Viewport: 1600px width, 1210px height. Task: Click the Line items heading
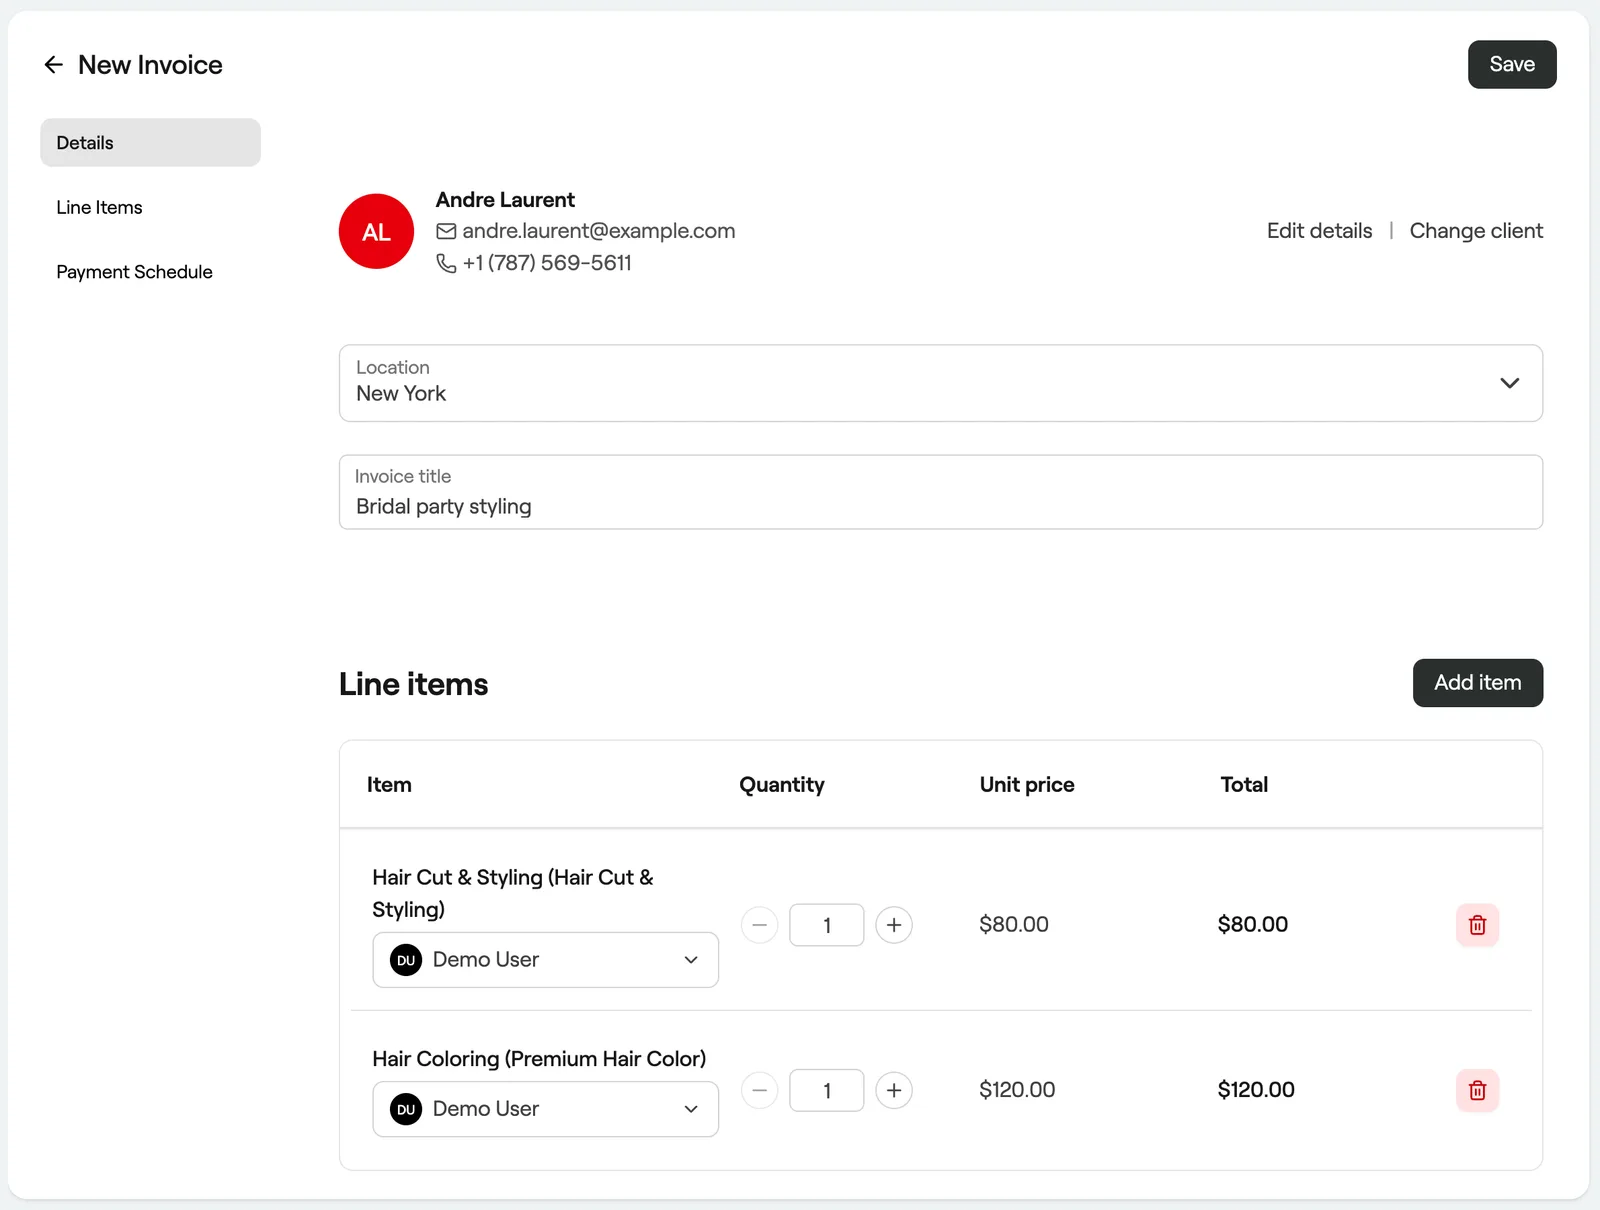tap(413, 684)
